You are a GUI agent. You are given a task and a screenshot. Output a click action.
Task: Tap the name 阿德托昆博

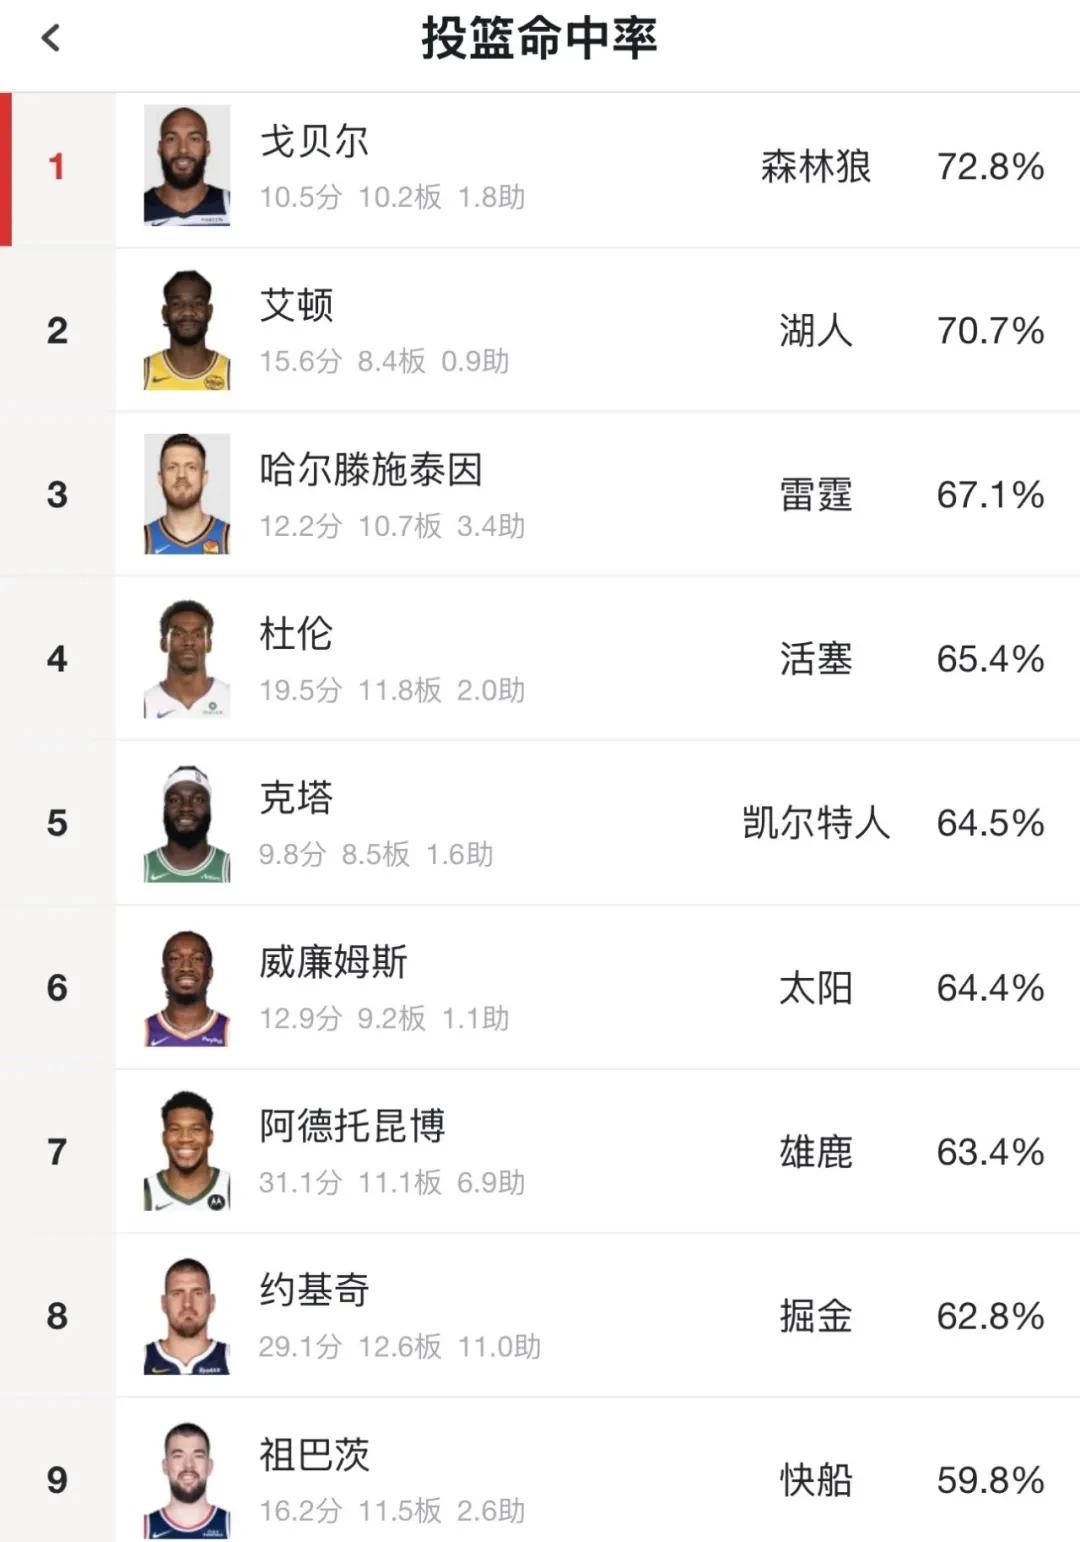pos(352,1126)
